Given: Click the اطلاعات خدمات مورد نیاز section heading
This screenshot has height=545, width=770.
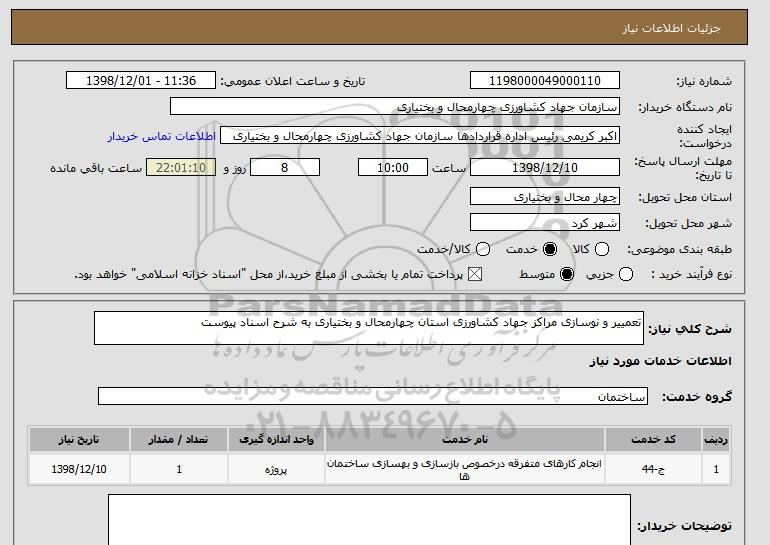Looking at the screenshot, I should pos(660,361).
